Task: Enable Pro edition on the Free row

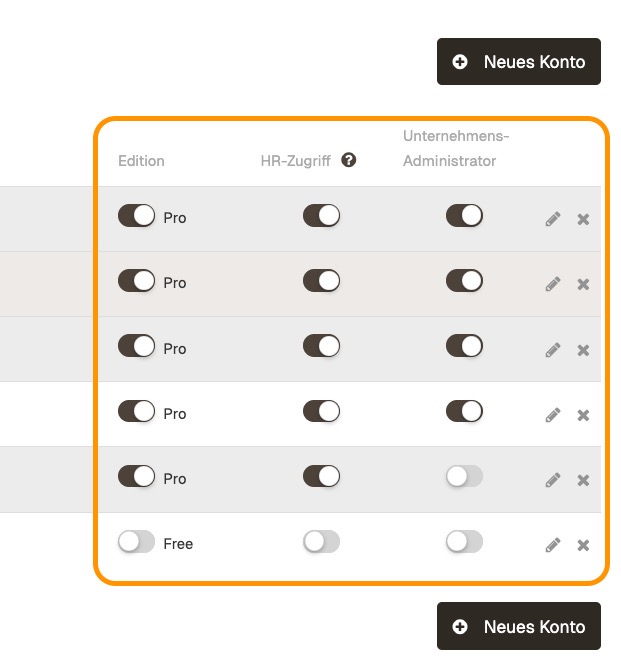Action: (x=136, y=543)
